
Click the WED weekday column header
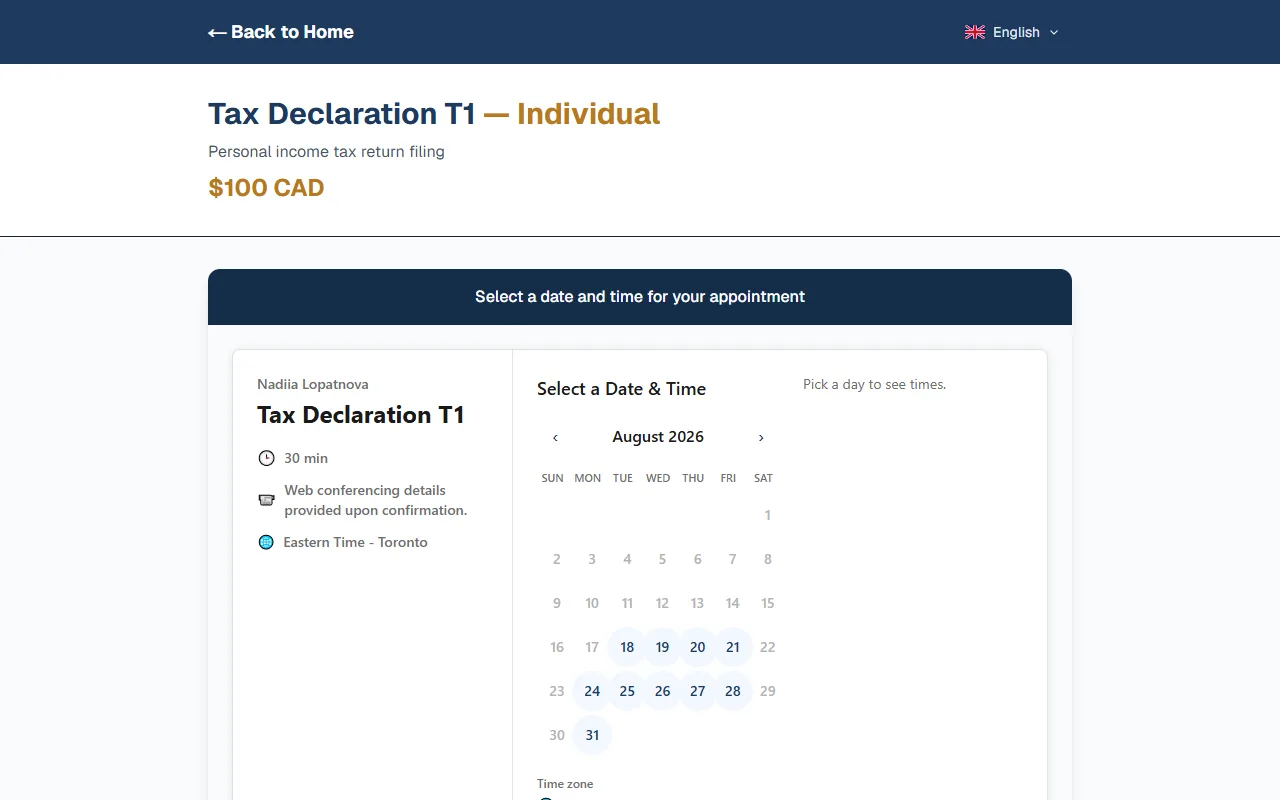click(x=658, y=478)
